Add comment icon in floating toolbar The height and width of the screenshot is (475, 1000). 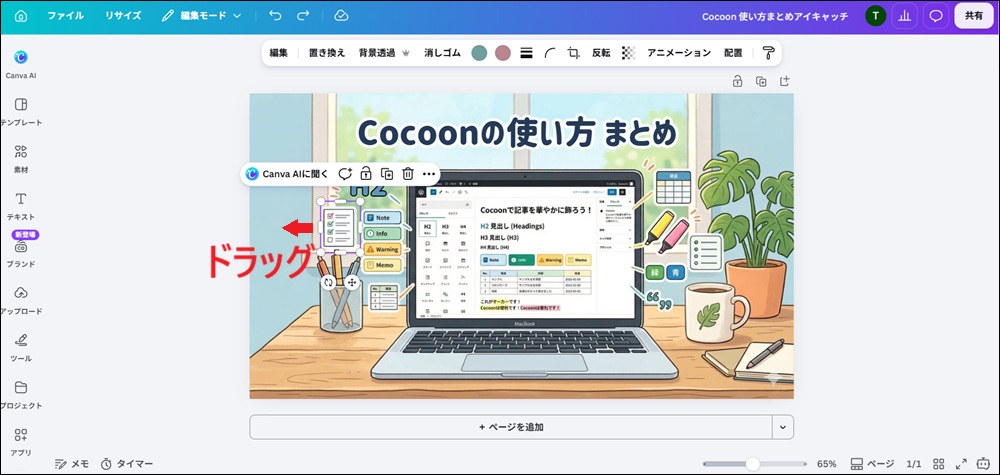pyautogui.click(x=345, y=173)
